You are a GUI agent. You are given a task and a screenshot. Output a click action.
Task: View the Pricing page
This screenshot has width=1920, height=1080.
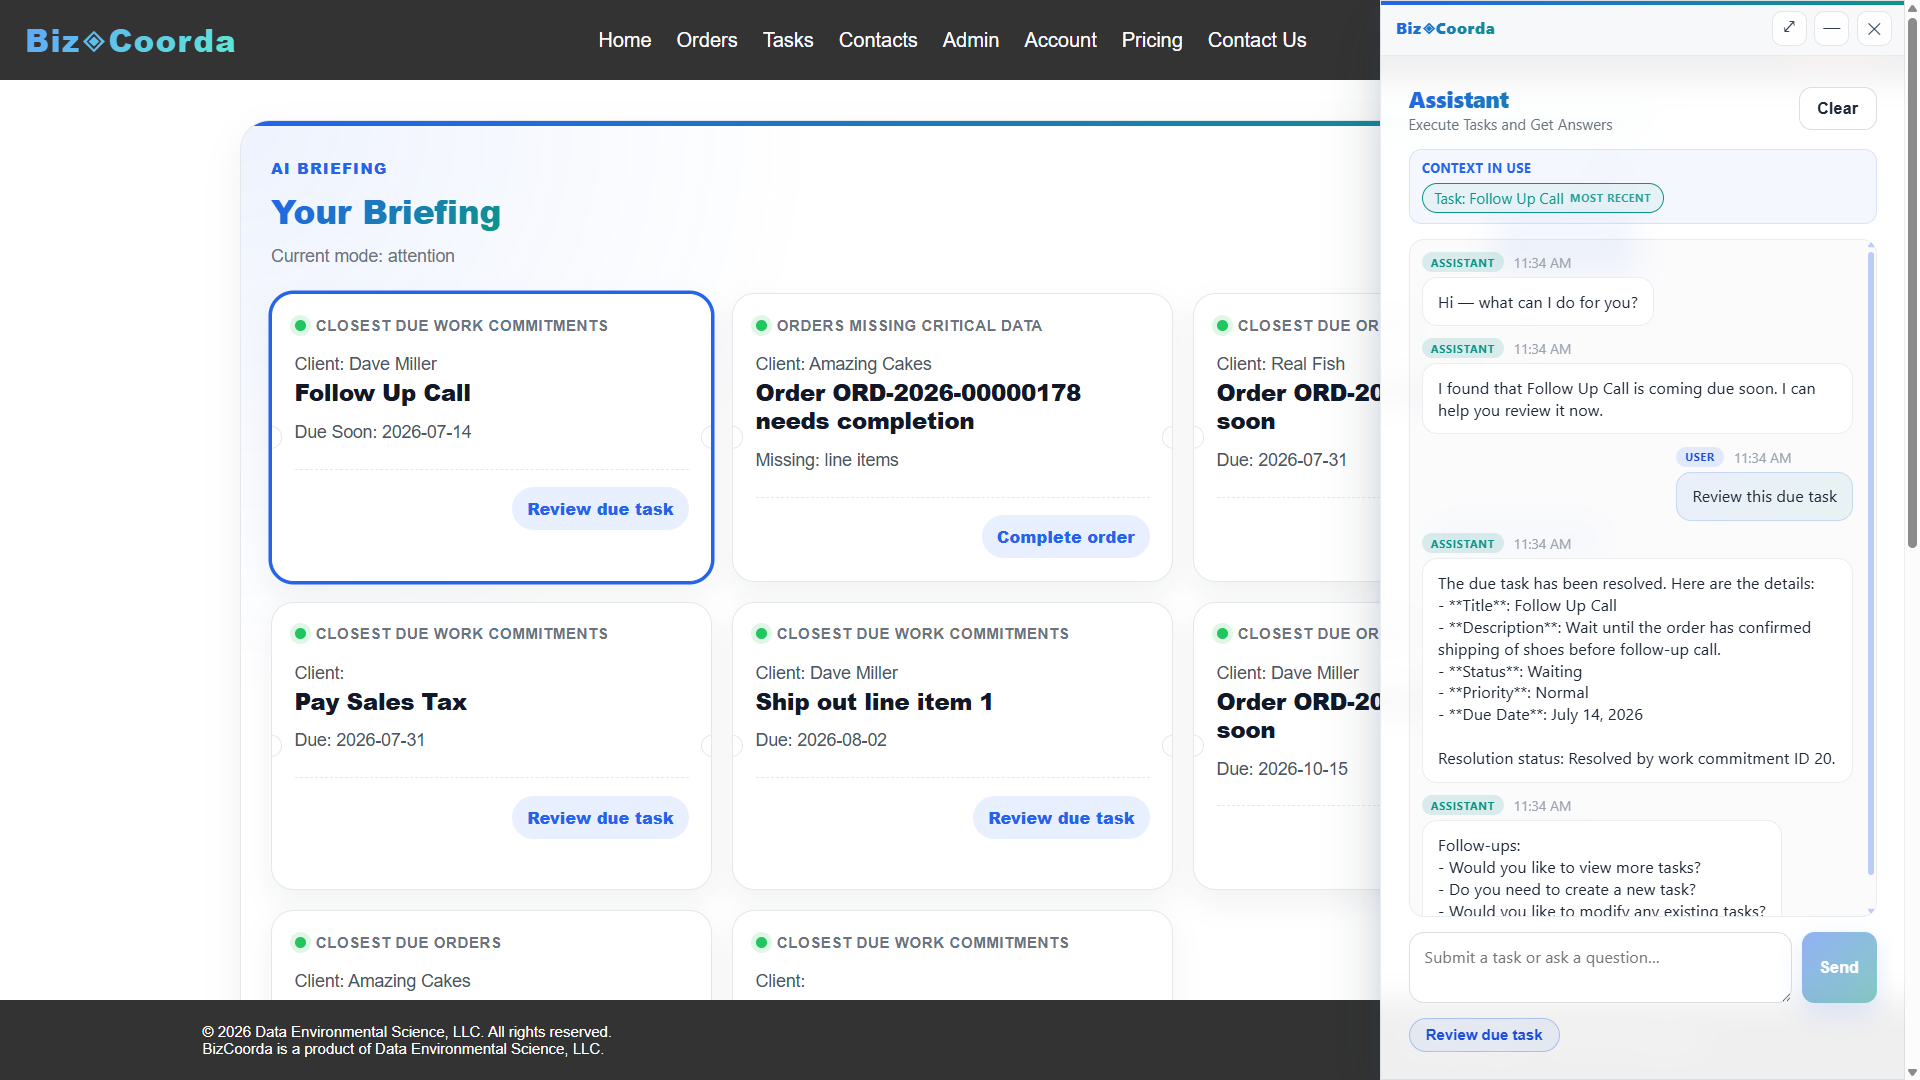point(1152,40)
